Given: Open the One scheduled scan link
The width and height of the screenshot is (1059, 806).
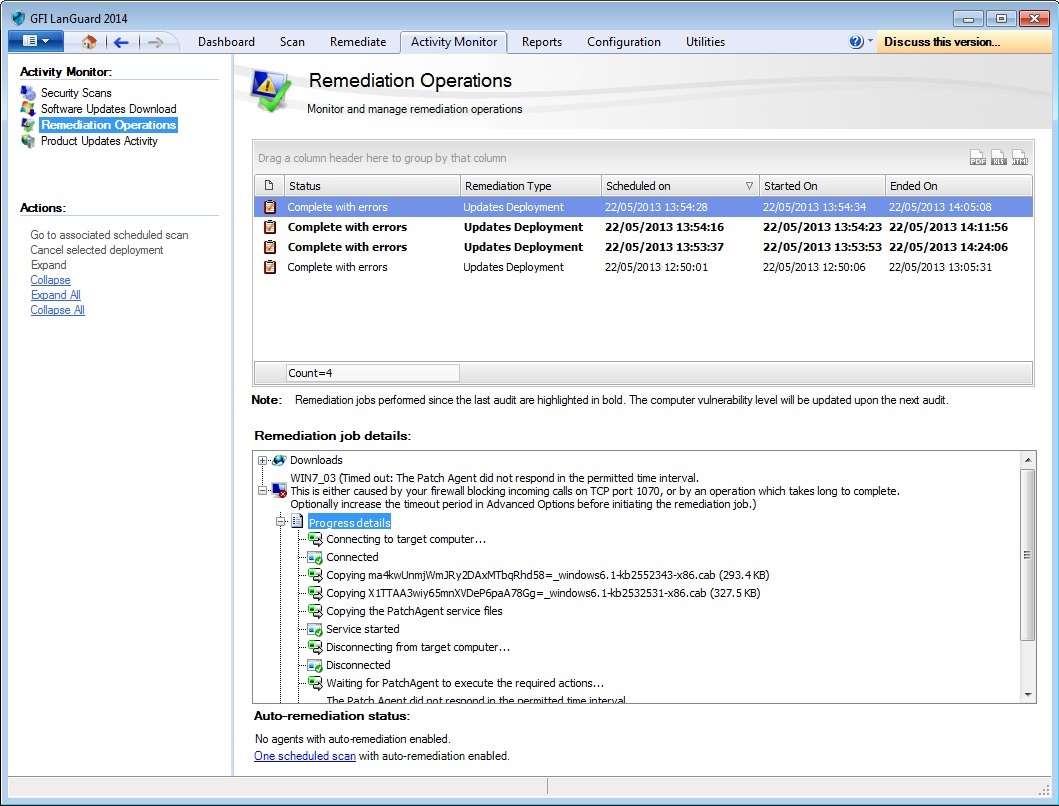Looking at the screenshot, I should (305, 756).
